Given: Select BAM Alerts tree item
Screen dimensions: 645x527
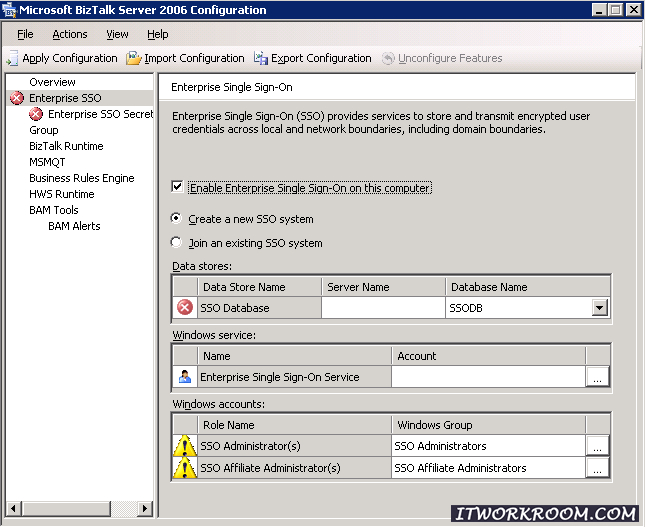Looking at the screenshot, I should tap(74, 226).
